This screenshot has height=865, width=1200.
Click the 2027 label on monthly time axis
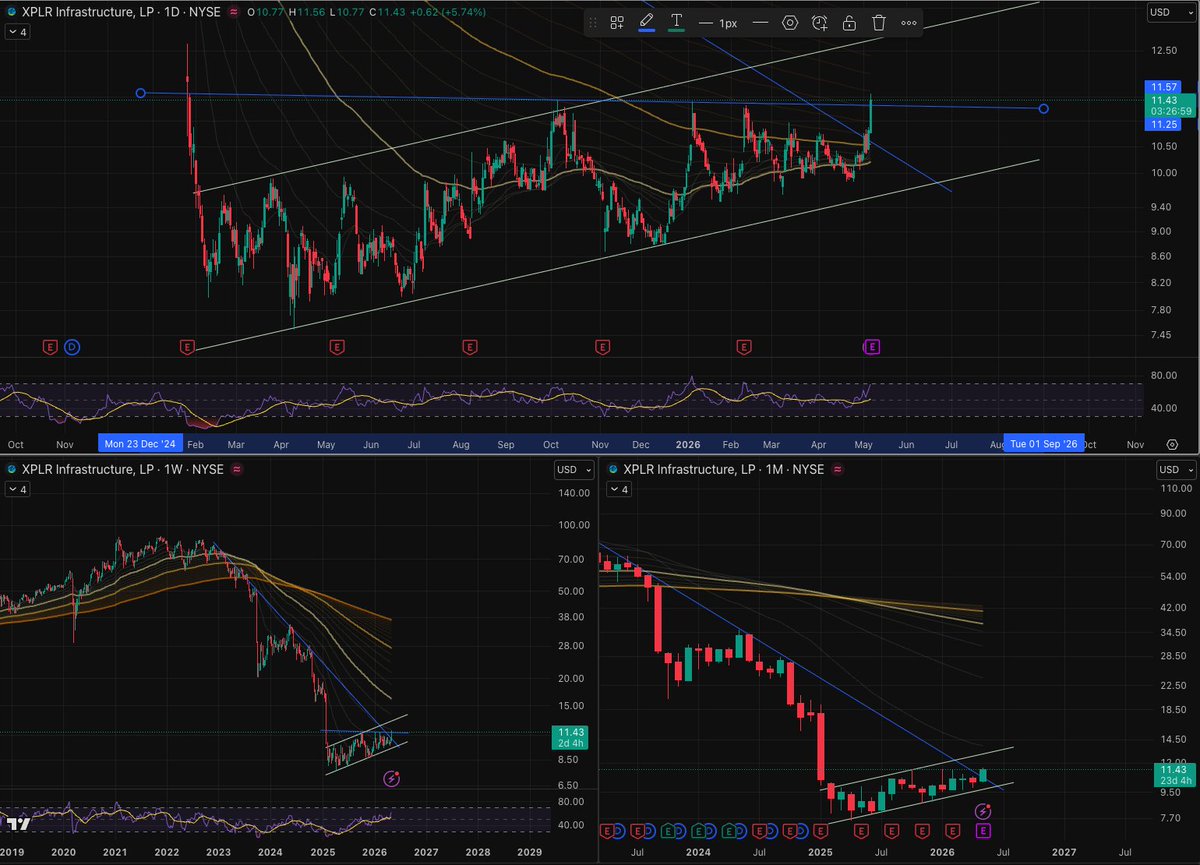[1065, 851]
